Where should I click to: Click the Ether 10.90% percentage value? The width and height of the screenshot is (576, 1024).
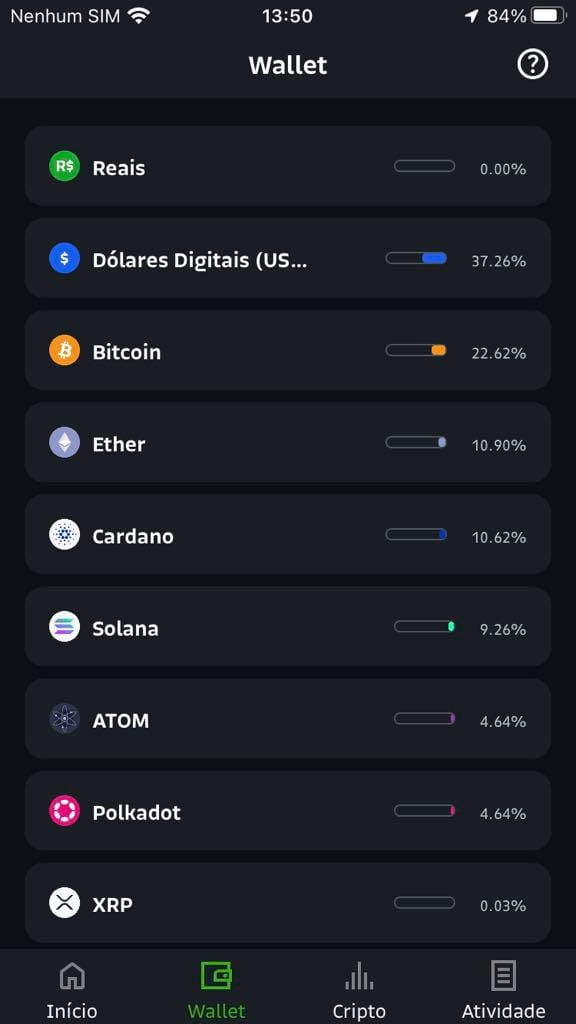(499, 445)
